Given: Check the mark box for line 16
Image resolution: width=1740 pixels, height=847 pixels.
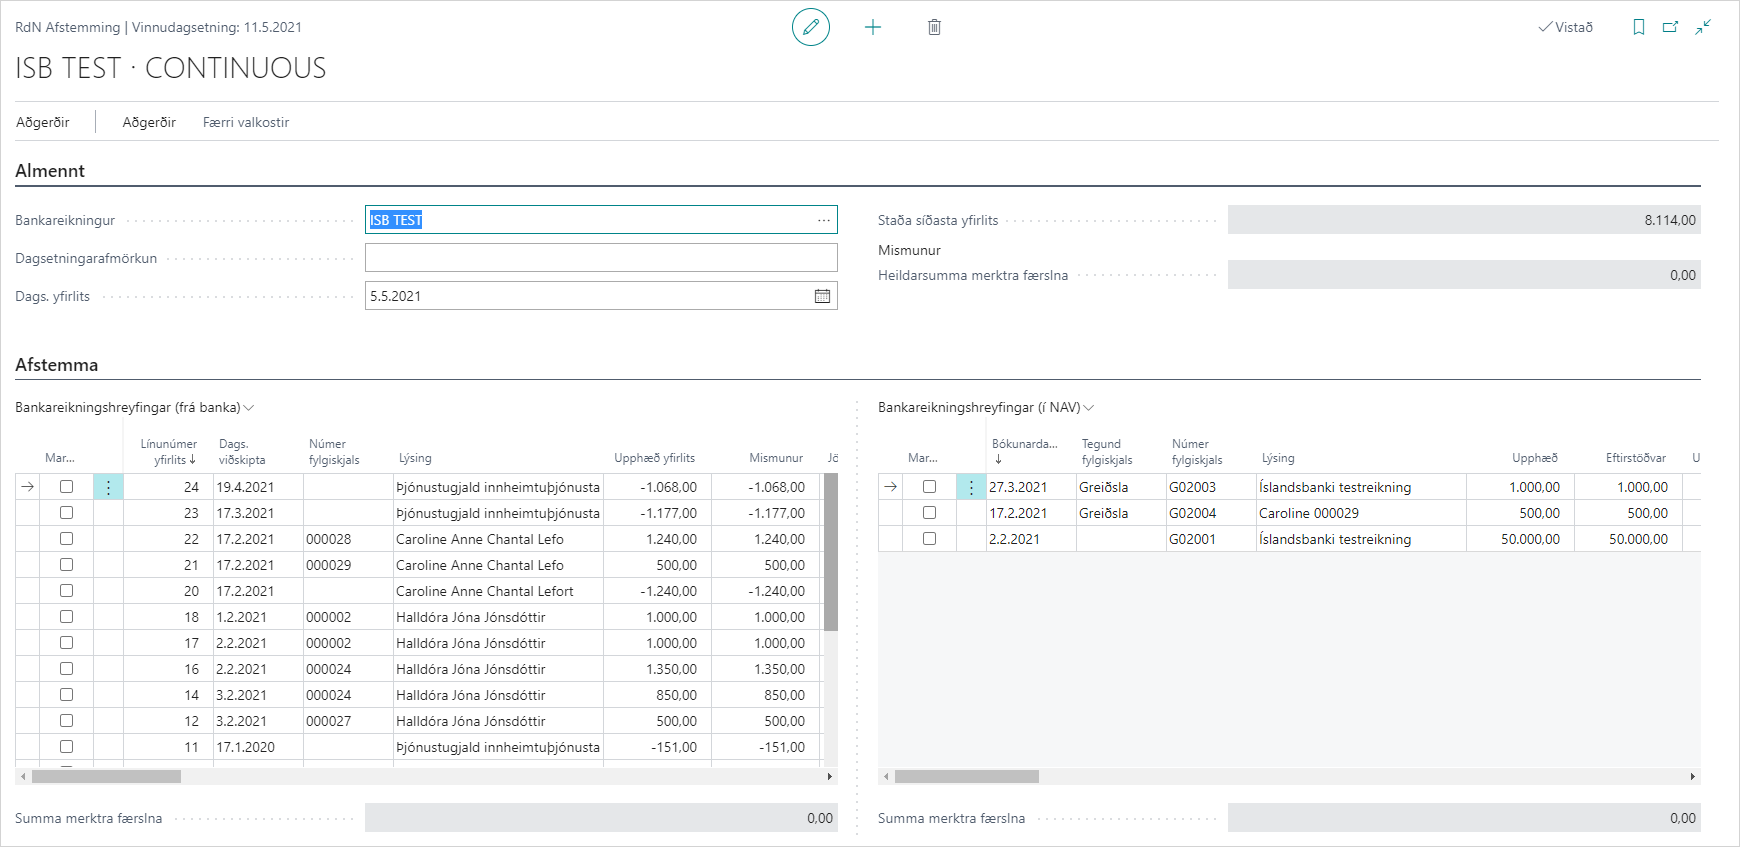Looking at the screenshot, I should coord(66,669).
